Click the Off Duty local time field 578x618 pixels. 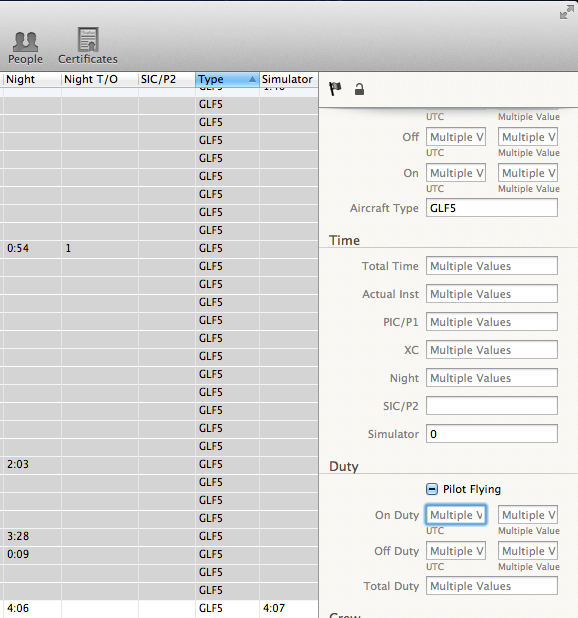[528, 551]
